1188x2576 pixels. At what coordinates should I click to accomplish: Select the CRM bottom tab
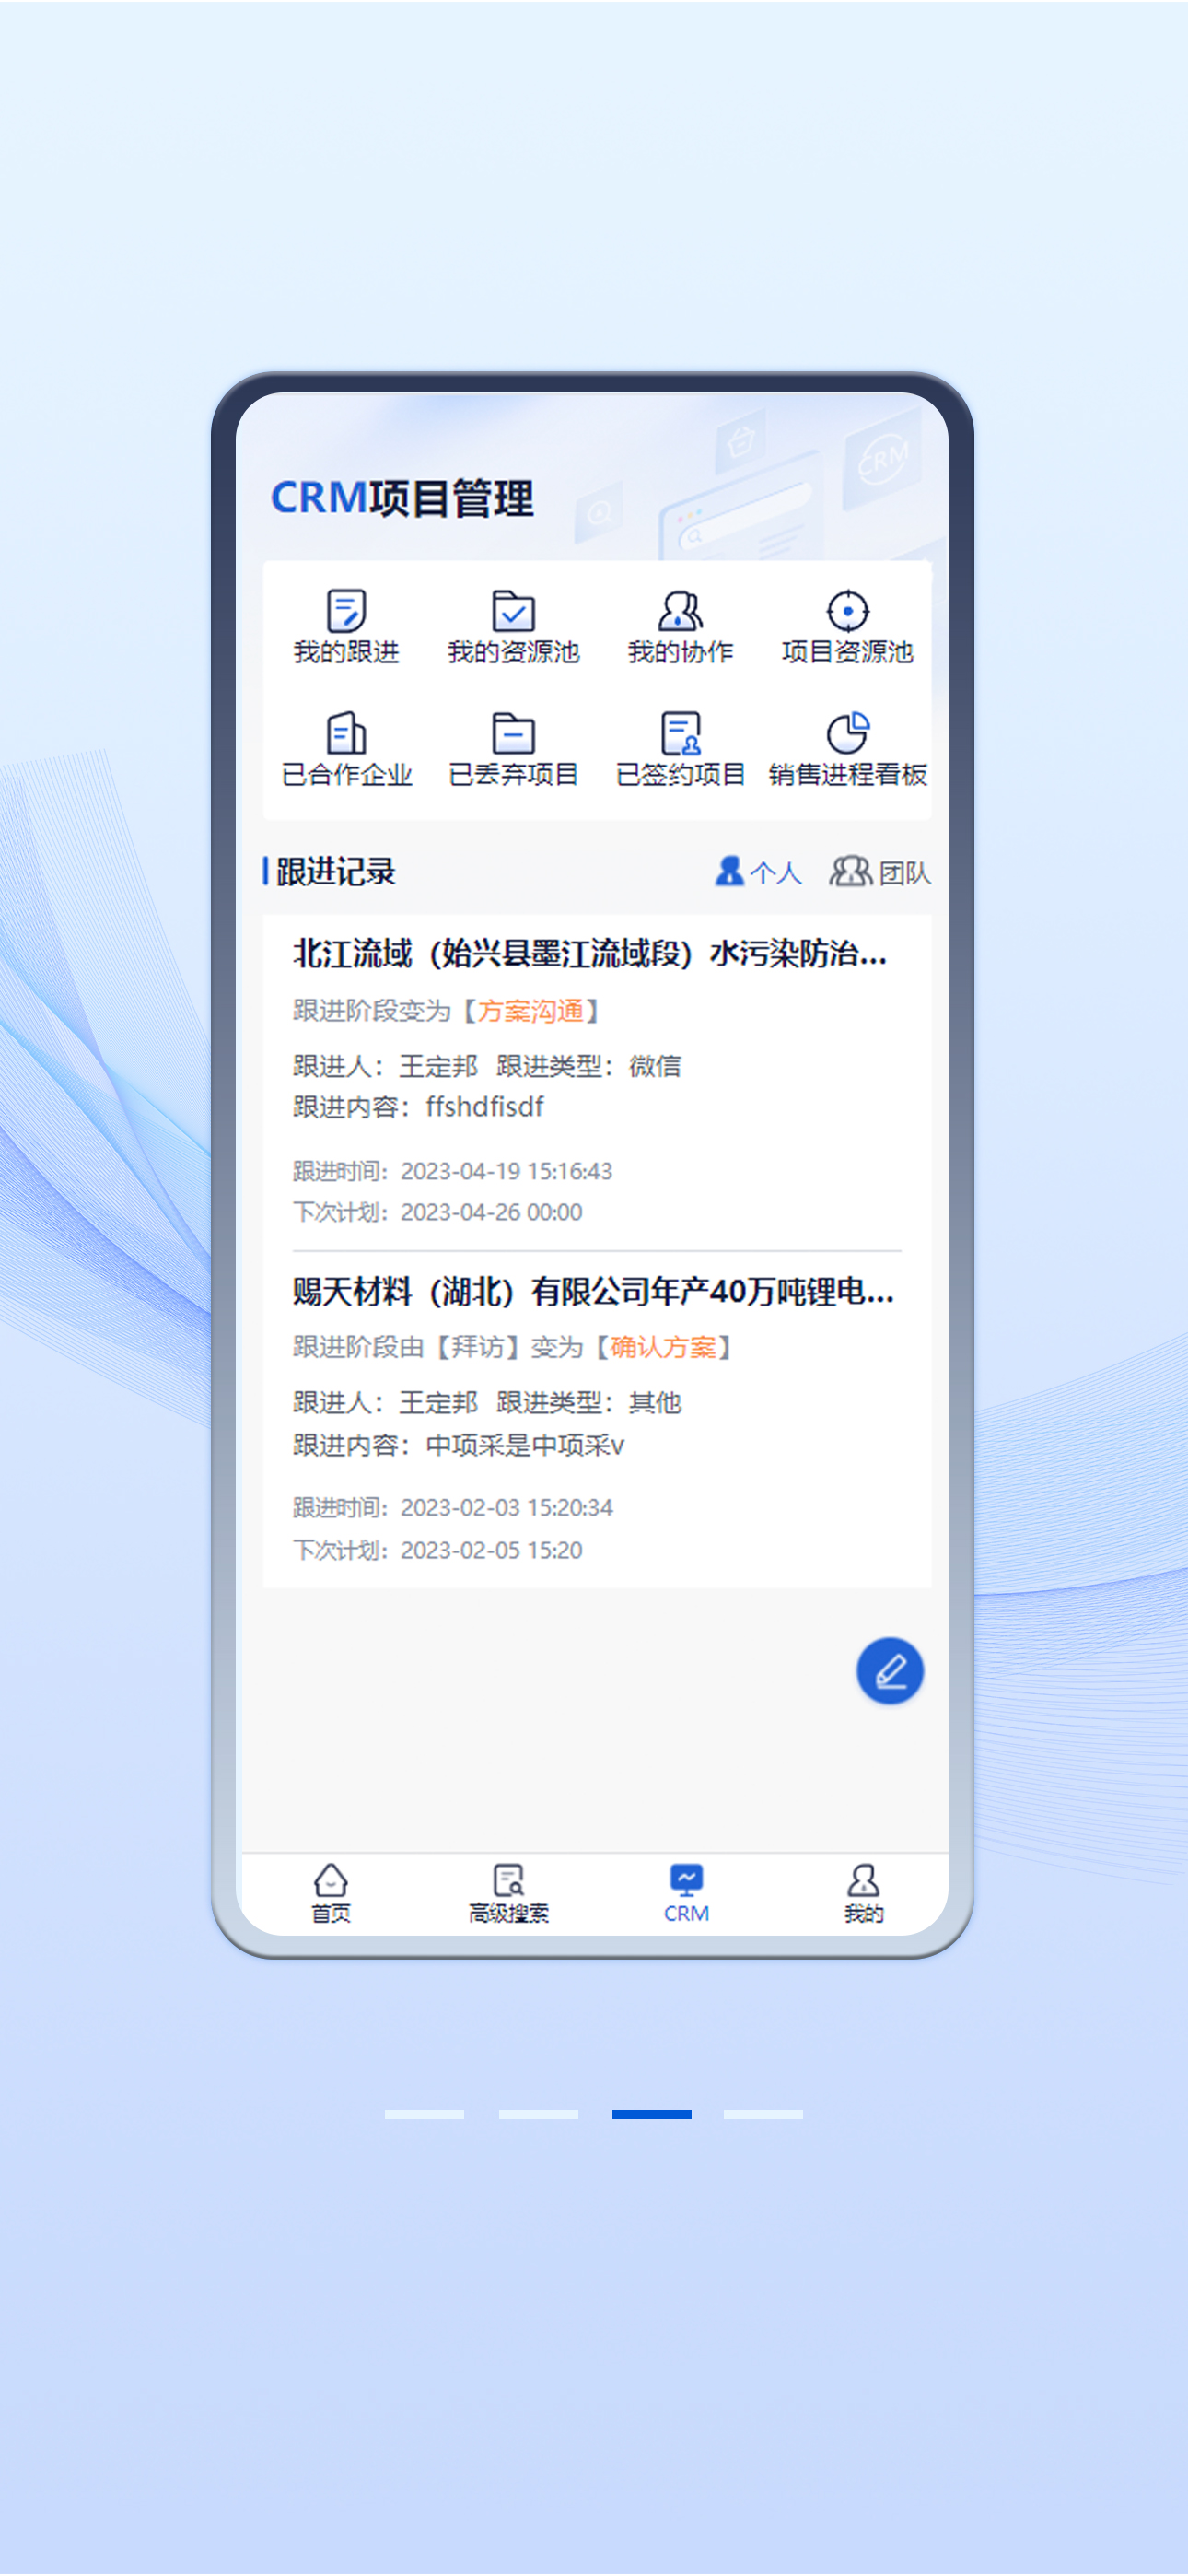[x=686, y=1893]
